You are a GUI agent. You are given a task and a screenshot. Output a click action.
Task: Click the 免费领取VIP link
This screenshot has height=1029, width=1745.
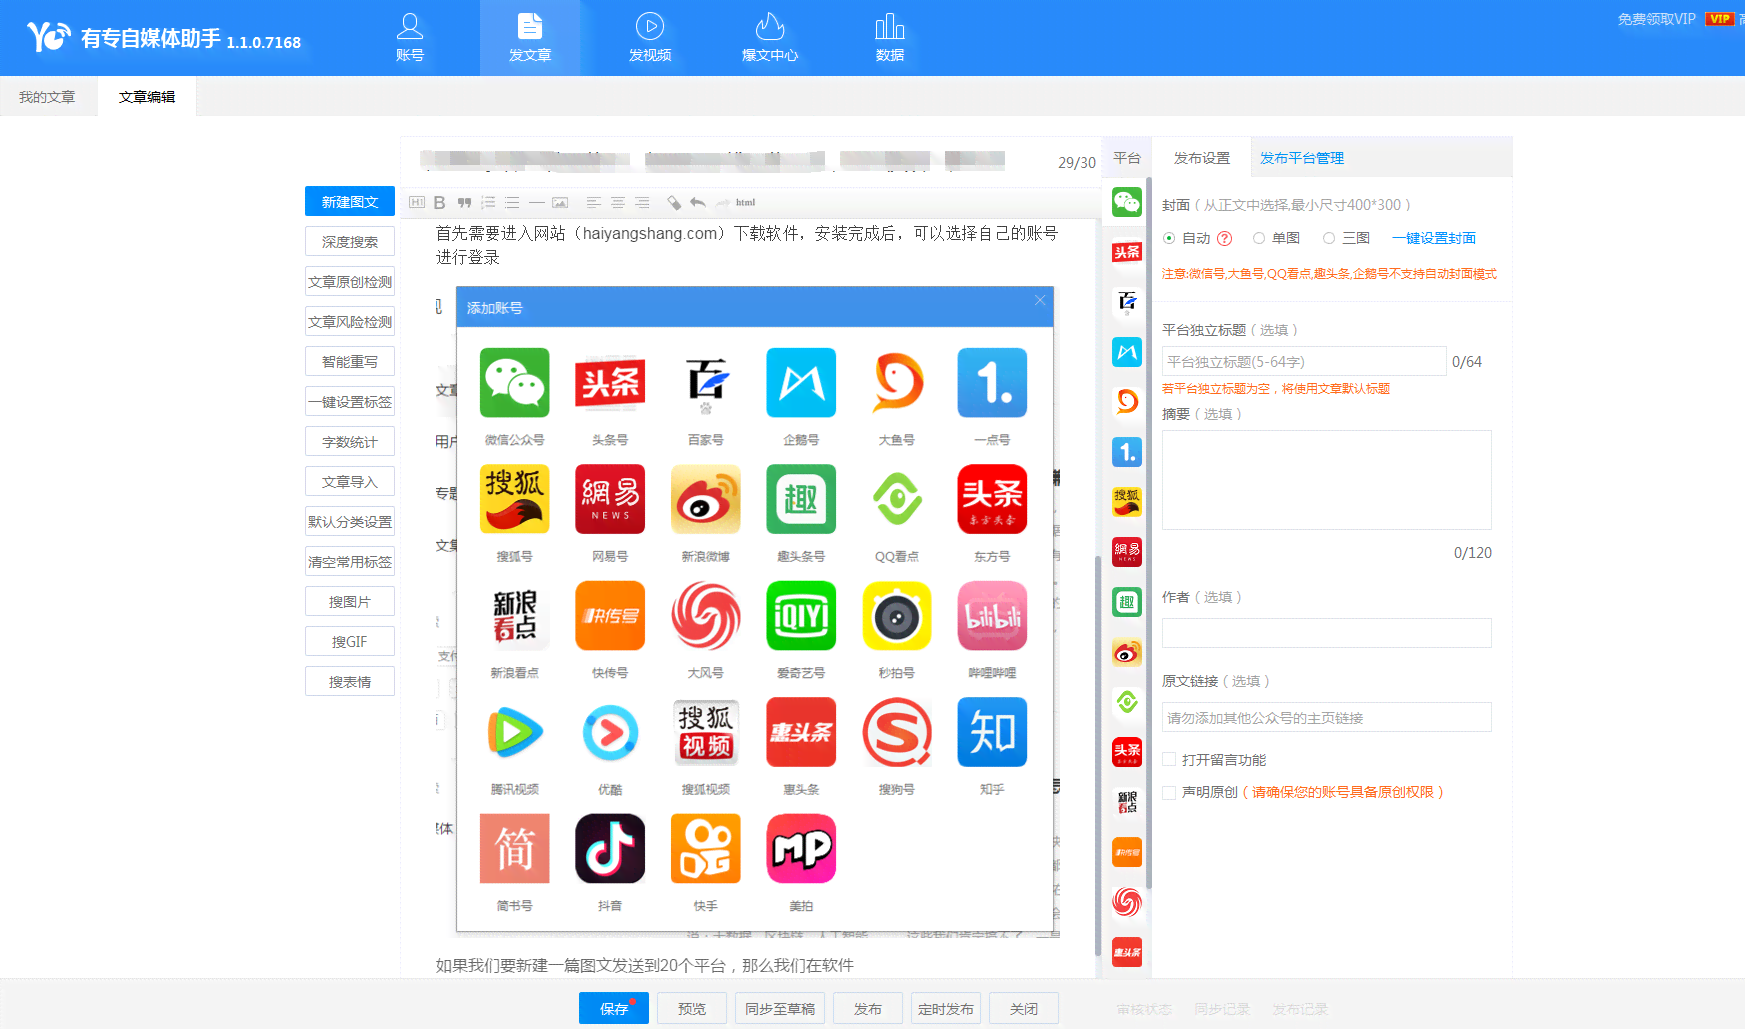[1657, 19]
